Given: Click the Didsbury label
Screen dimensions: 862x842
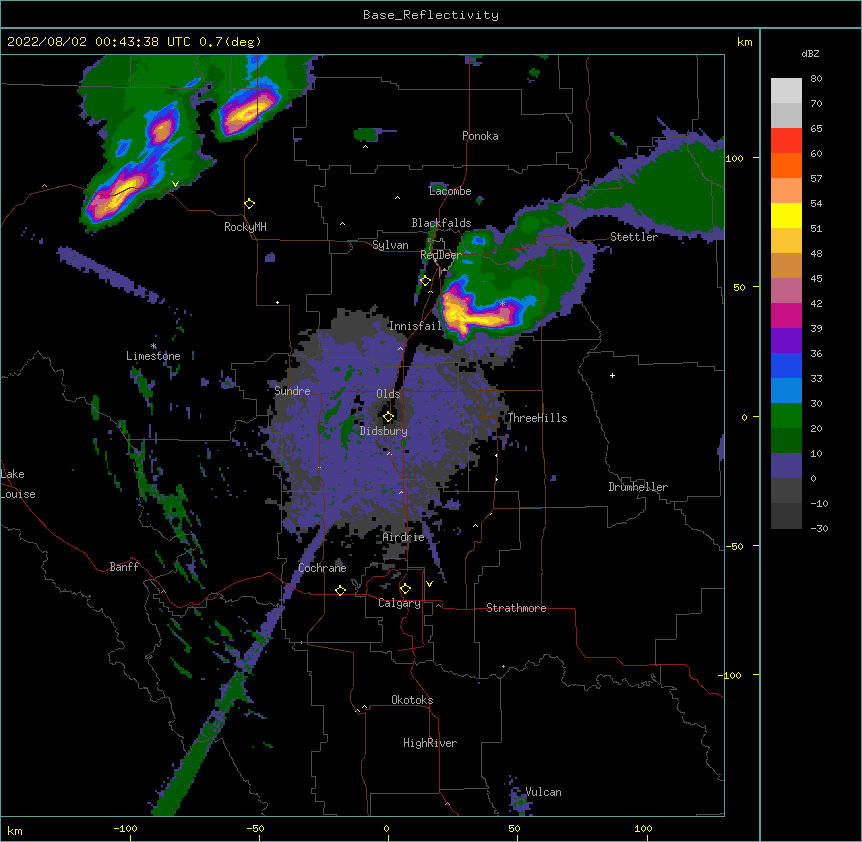Looking at the screenshot, I should tap(384, 431).
